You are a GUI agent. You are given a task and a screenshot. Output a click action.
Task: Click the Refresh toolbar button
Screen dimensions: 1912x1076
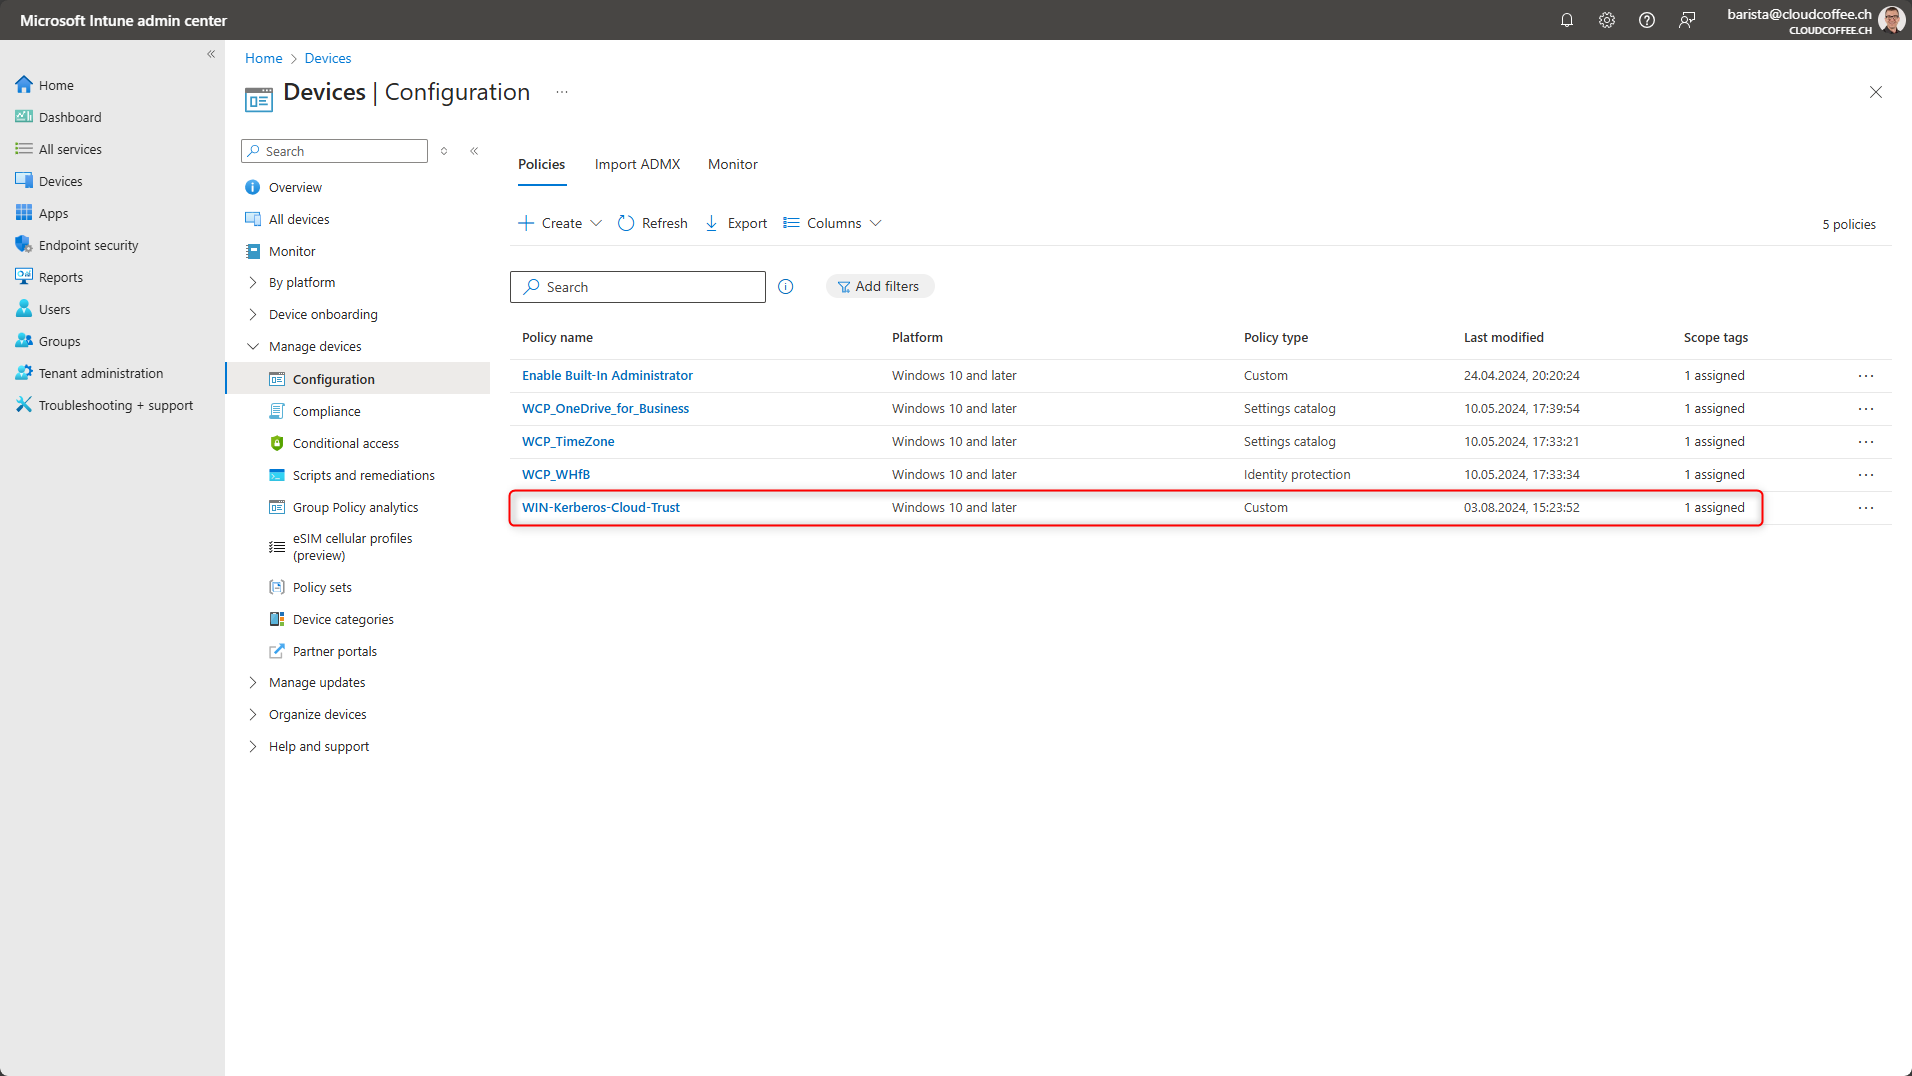tap(653, 223)
